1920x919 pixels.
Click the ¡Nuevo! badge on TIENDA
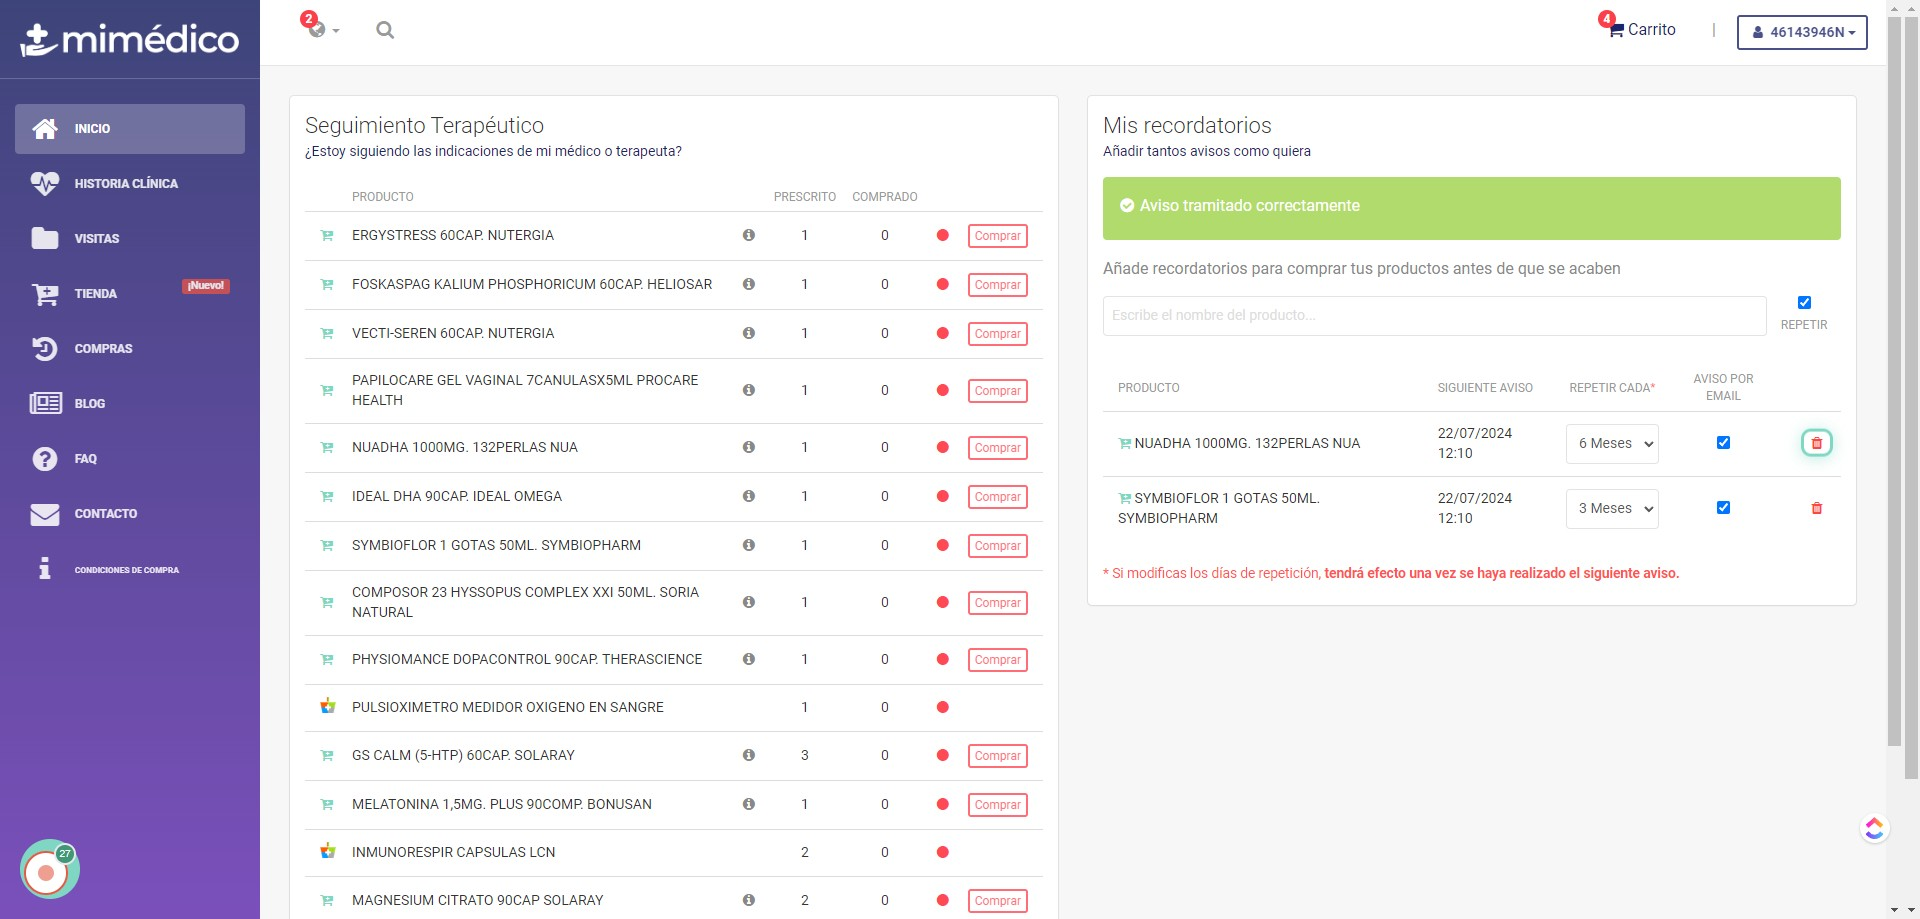pyautogui.click(x=206, y=286)
